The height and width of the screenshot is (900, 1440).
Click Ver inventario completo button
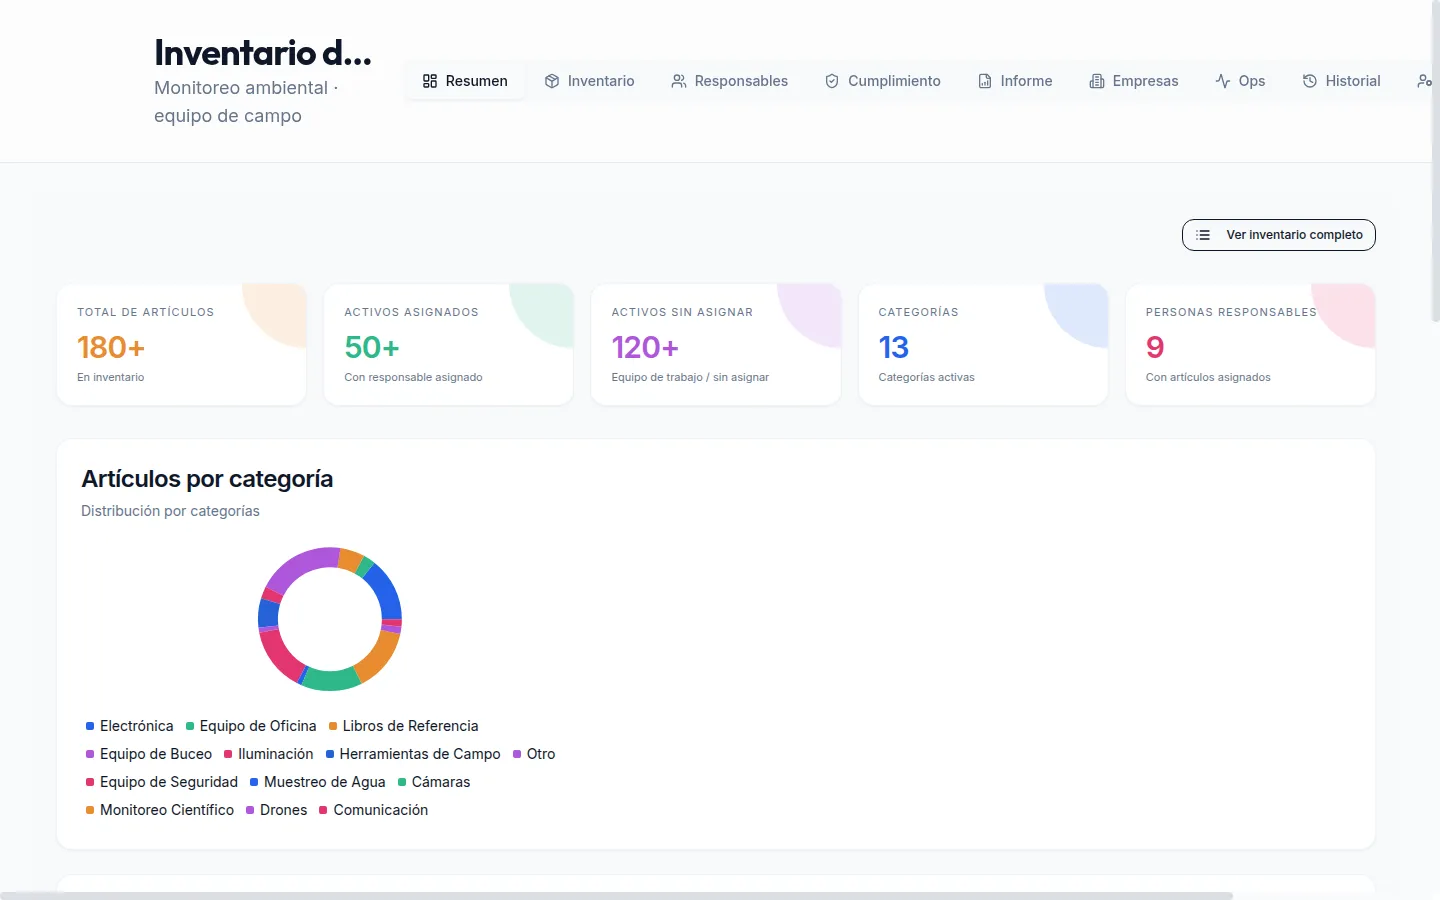(x=1279, y=235)
